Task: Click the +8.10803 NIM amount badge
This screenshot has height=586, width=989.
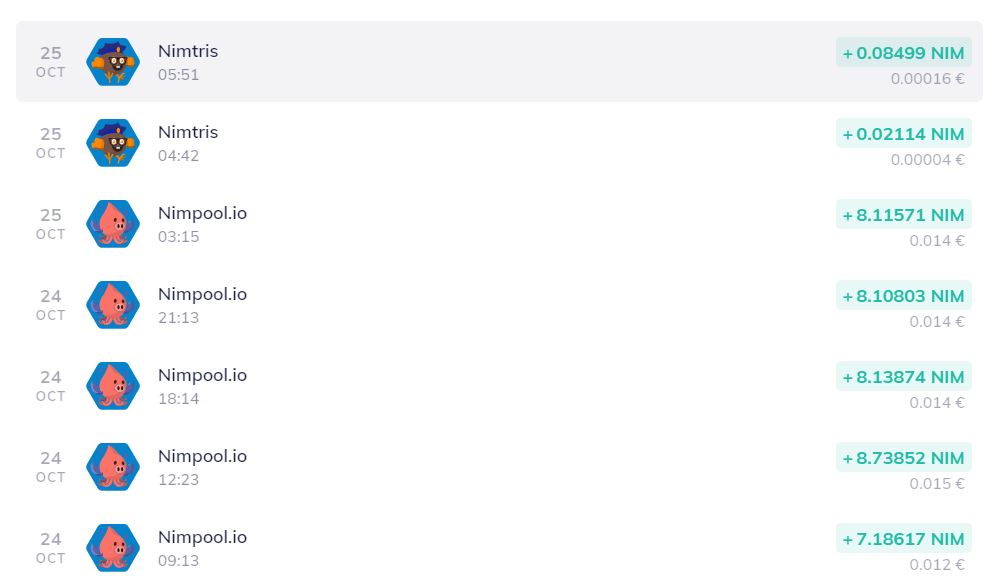Action: click(x=903, y=296)
